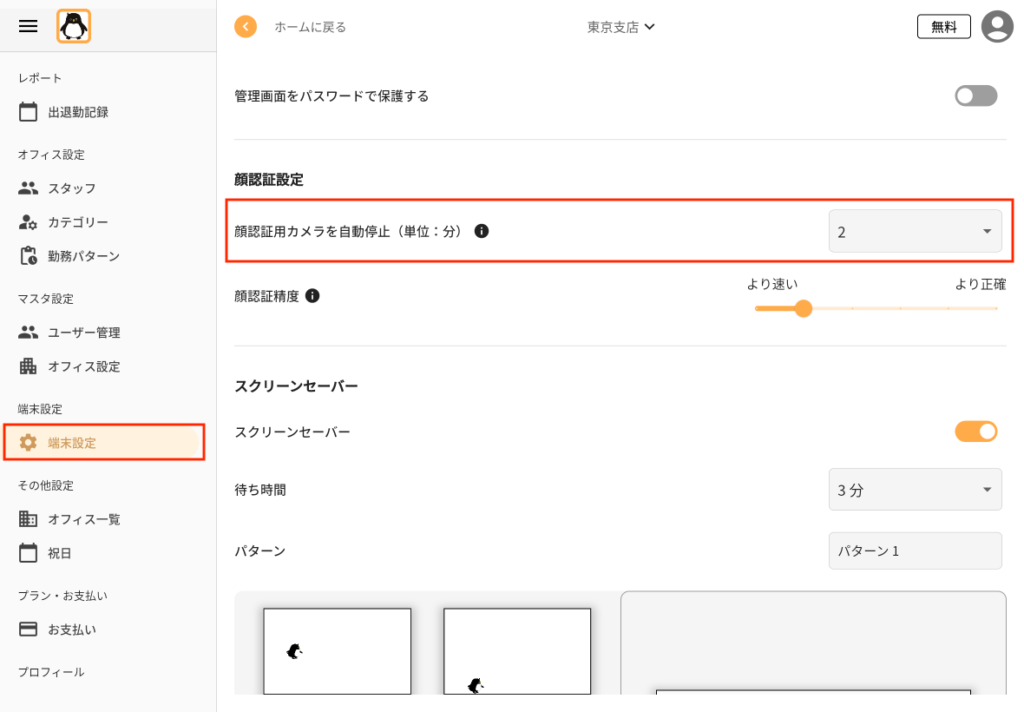Click info icon next to 顔認証精度

[x=313, y=296]
